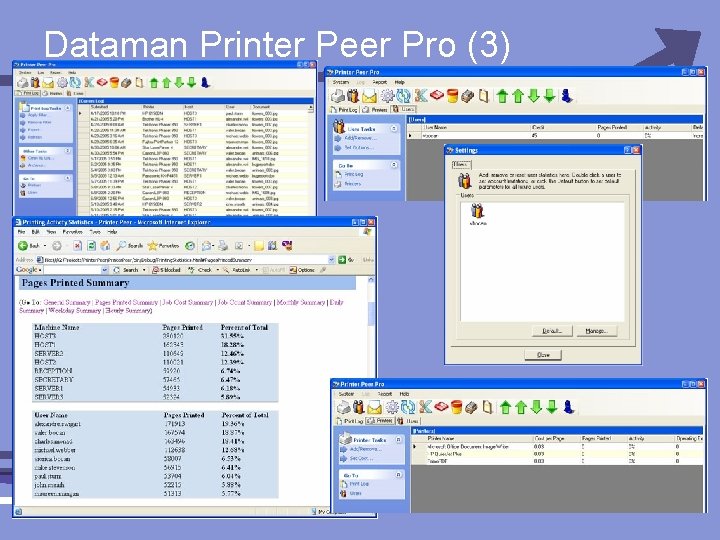Click History icon in Internet Explorer toolbar
This screenshot has height=540, width=720.
tap(190, 246)
